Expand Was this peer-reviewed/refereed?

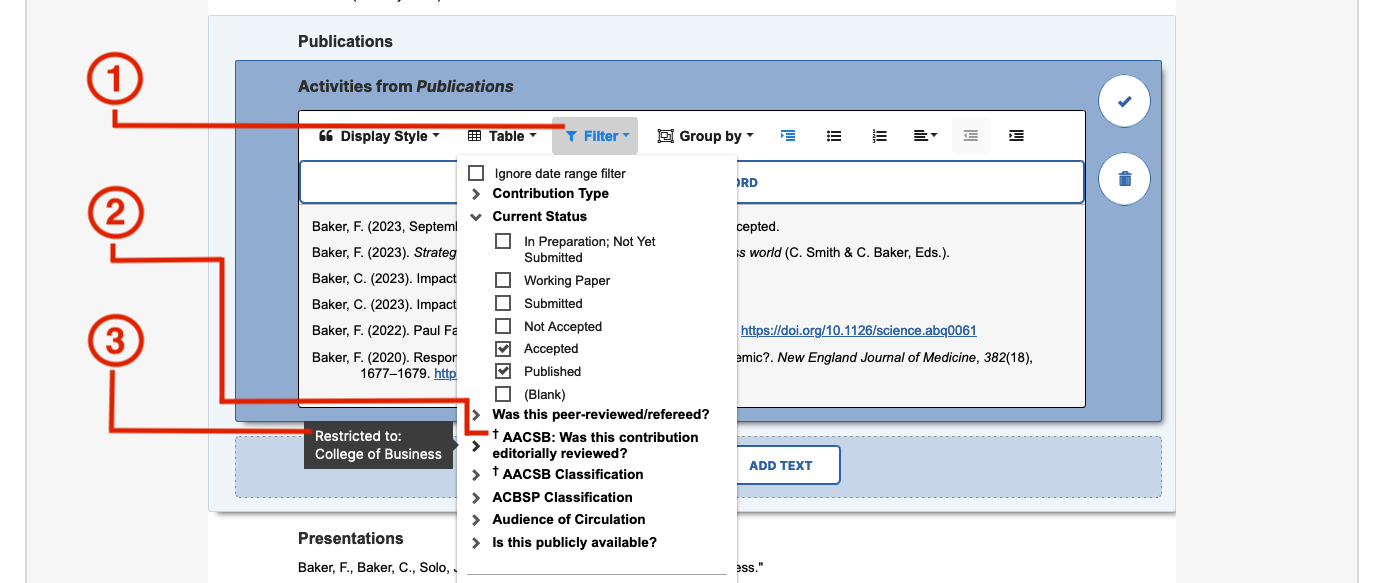coord(476,414)
